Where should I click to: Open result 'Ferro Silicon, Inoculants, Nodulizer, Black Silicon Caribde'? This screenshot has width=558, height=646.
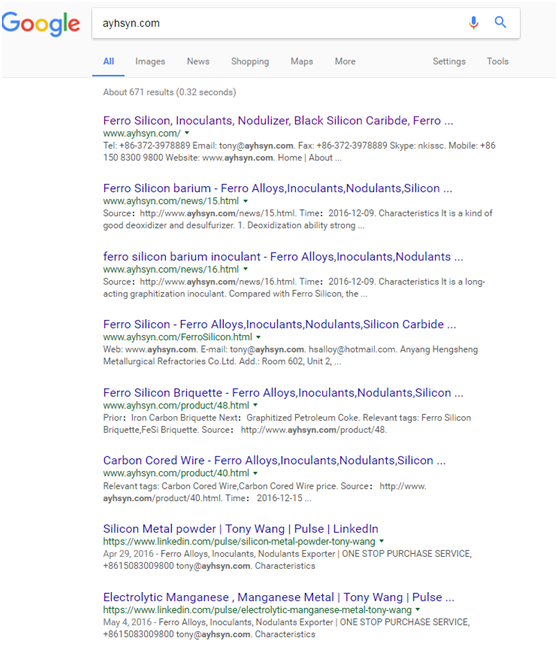pos(278,121)
